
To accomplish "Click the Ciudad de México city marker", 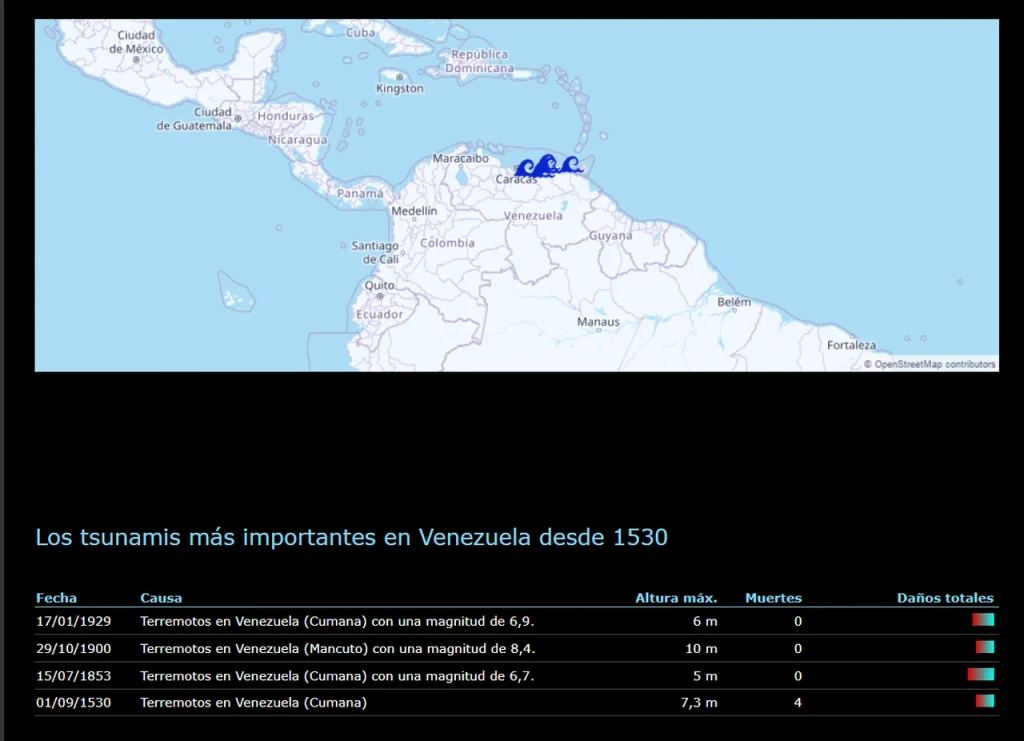I will [137, 60].
